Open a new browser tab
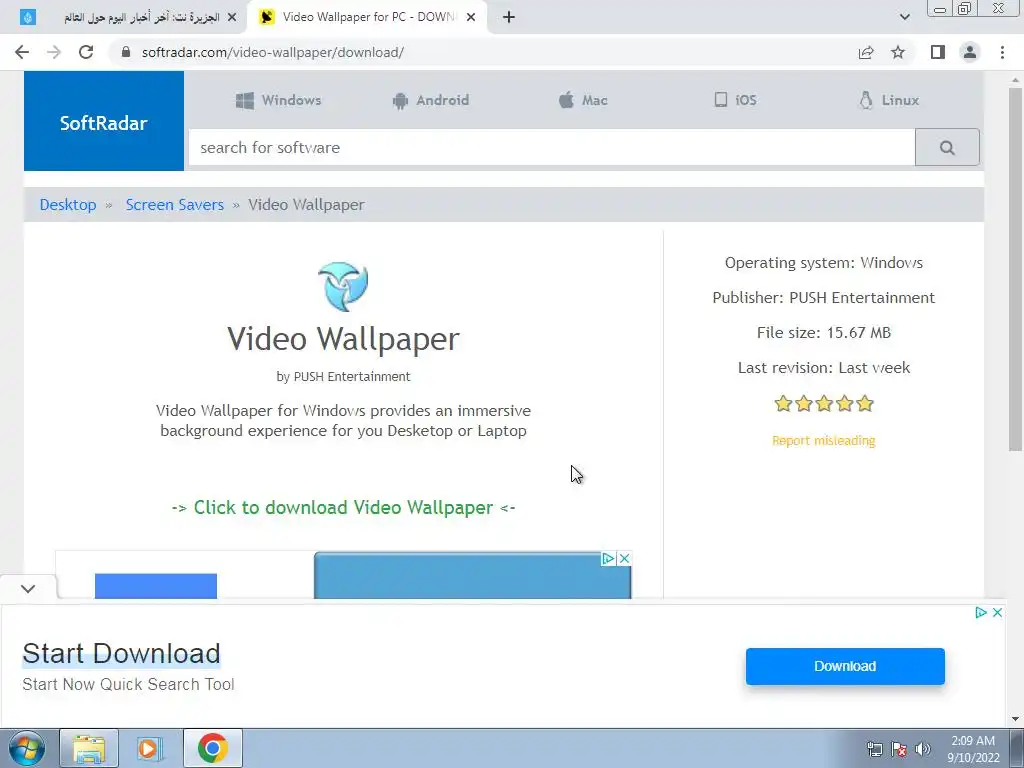Image resolution: width=1024 pixels, height=768 pixels. [509, 17]
